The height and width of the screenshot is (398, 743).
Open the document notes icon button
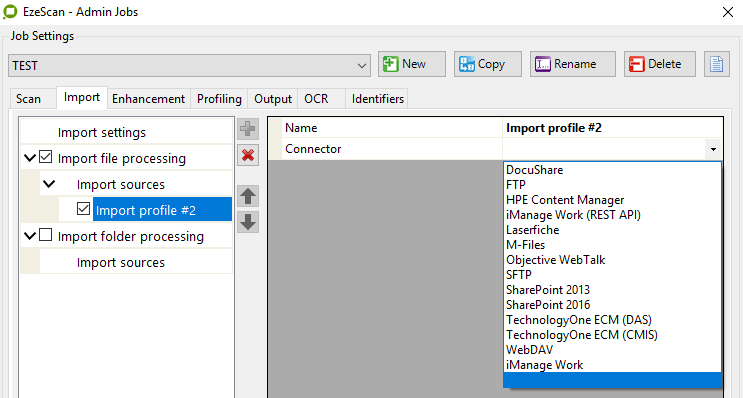pos(716,64)
